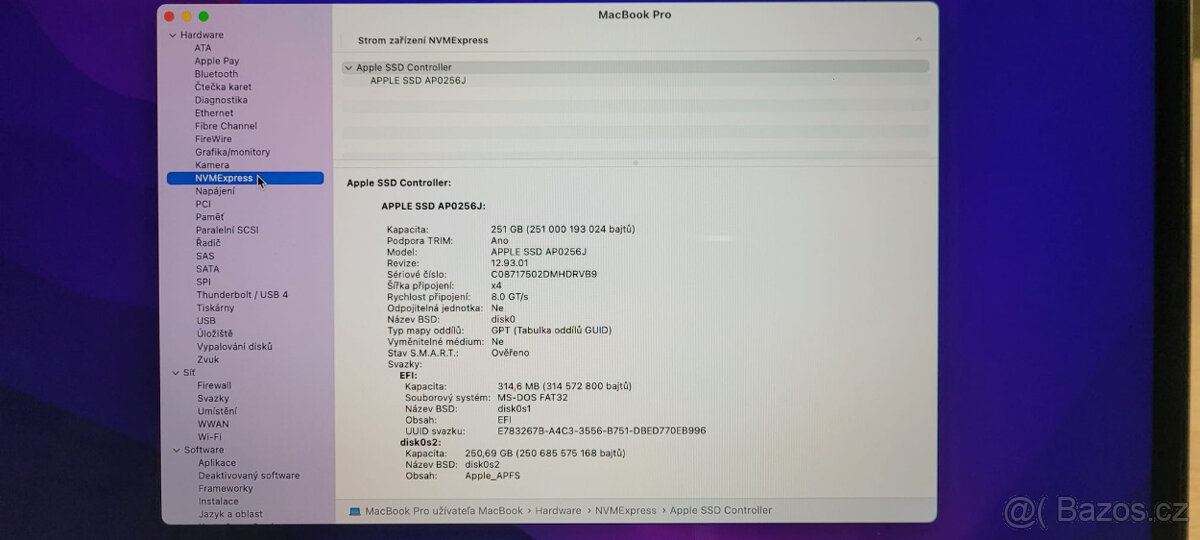Select Grafika/monitory entry
This screenshot has height=540, width=1200.
tap(233, 152)
